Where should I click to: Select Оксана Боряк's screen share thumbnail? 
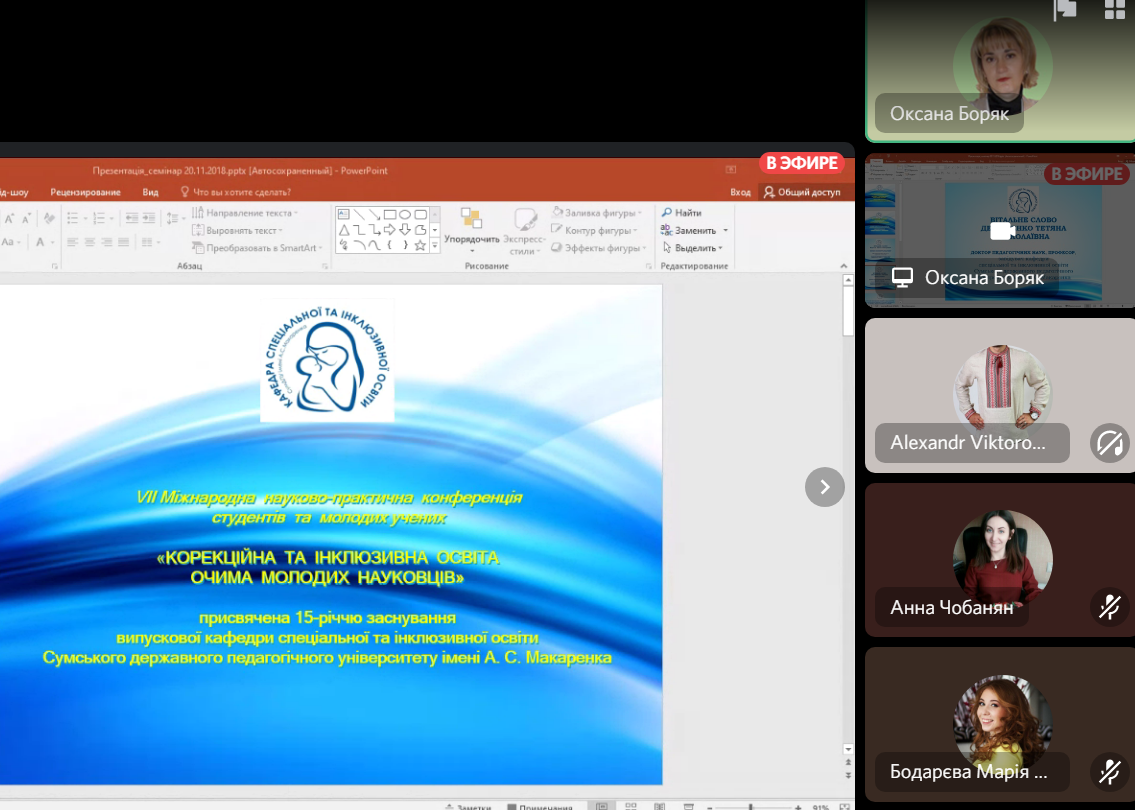(999, 231)
